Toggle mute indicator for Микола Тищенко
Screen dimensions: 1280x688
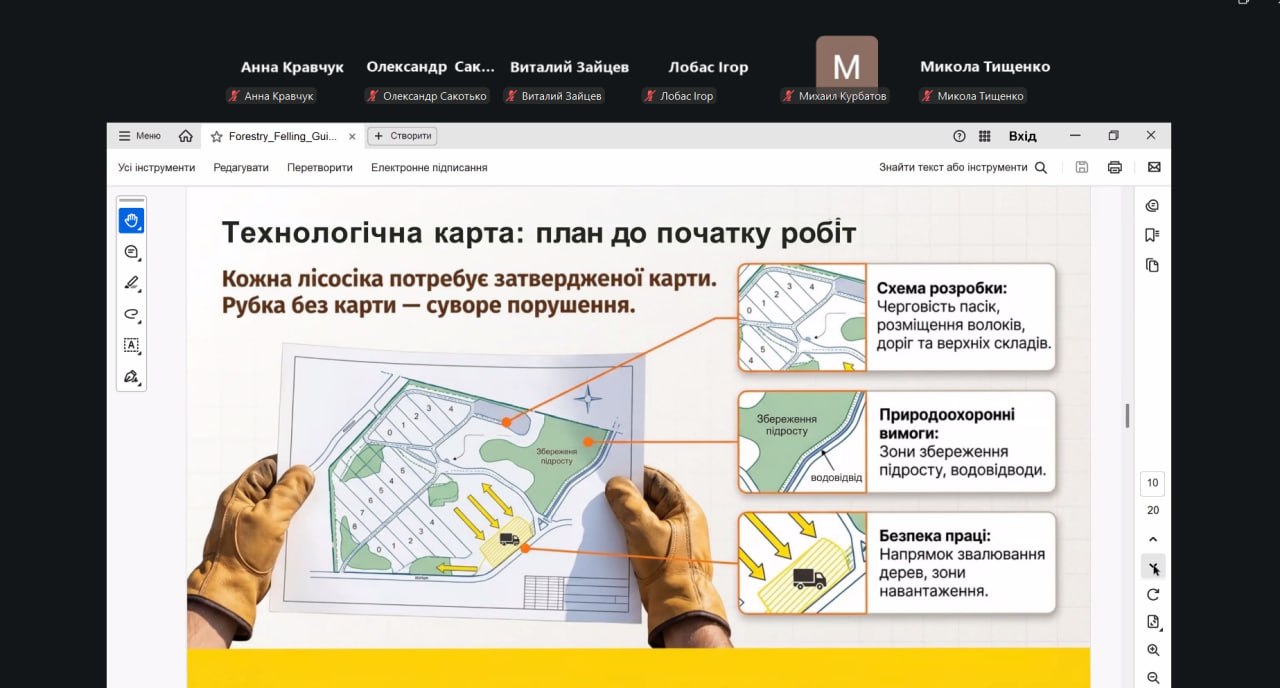point(927,96)
